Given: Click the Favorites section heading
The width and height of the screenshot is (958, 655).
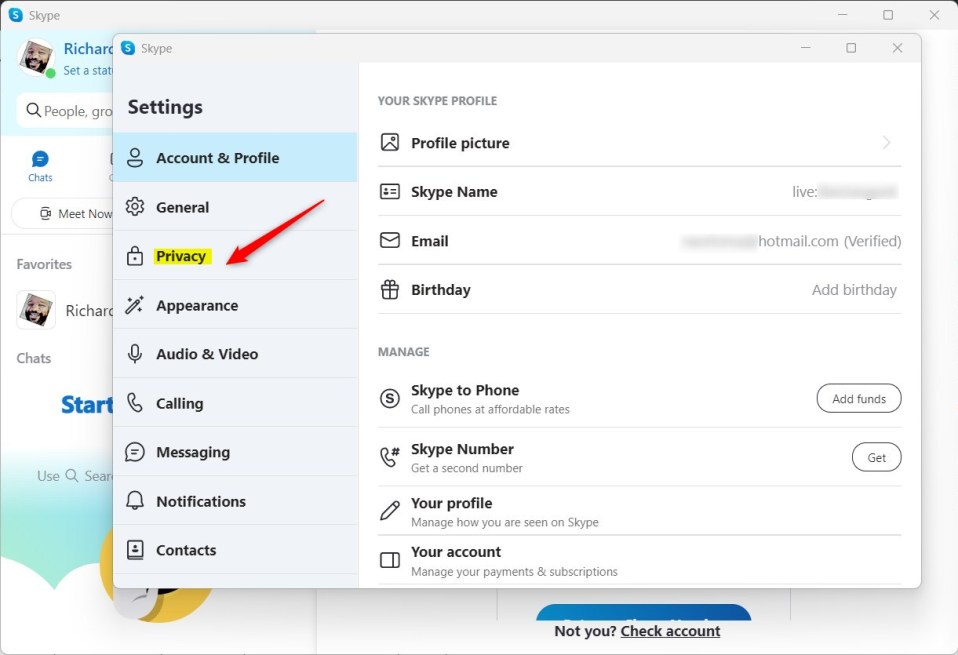Looking at the screenshot, I should coord(44,264).
